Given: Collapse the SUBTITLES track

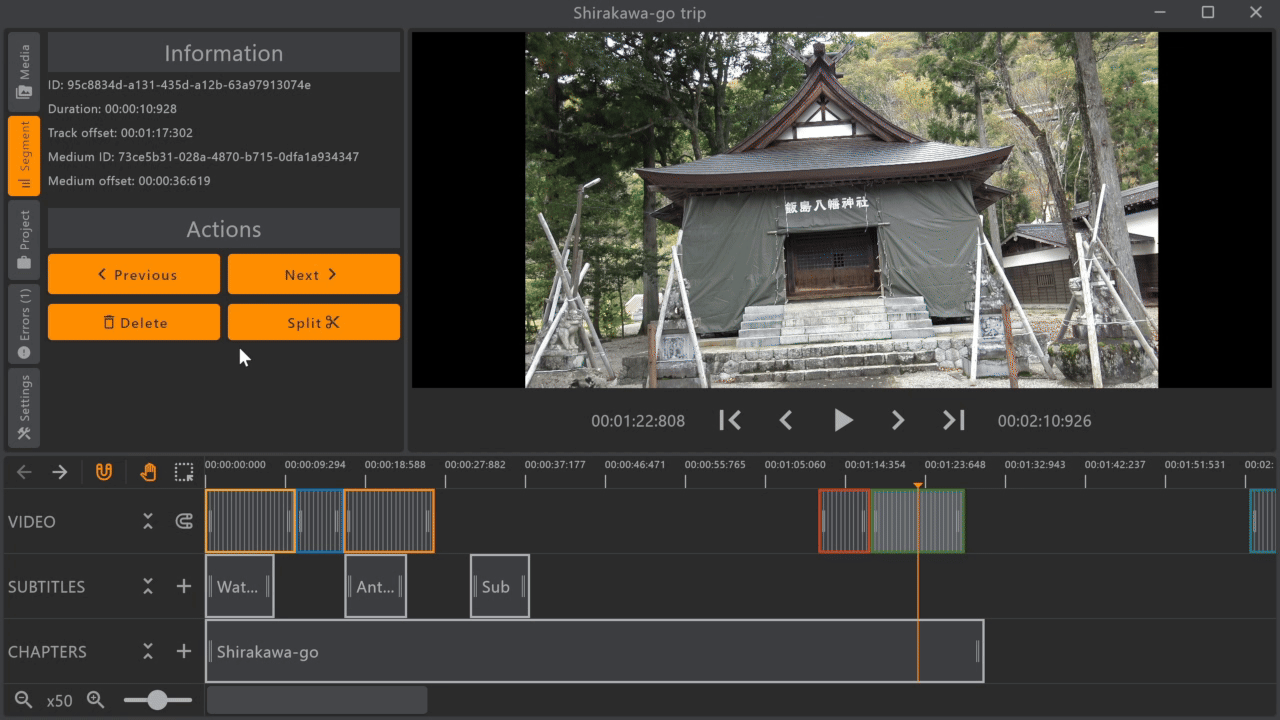Looking at the screenshot, I should point(148,586).
